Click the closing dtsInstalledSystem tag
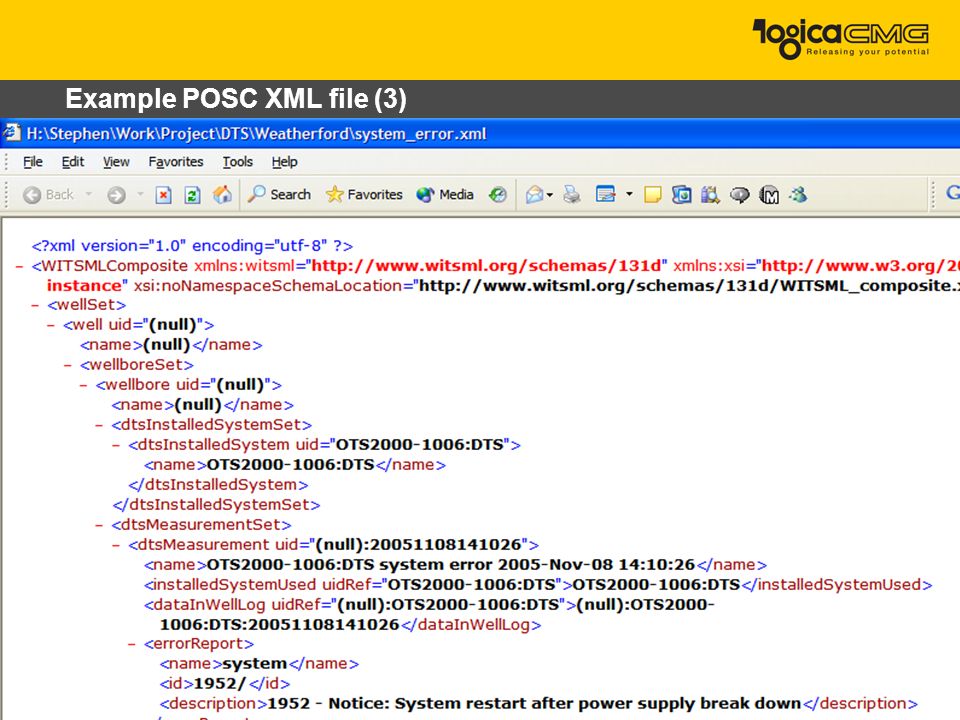Viewport: 960px width, 720px height. pyautogui.click(x=218, y=485)
